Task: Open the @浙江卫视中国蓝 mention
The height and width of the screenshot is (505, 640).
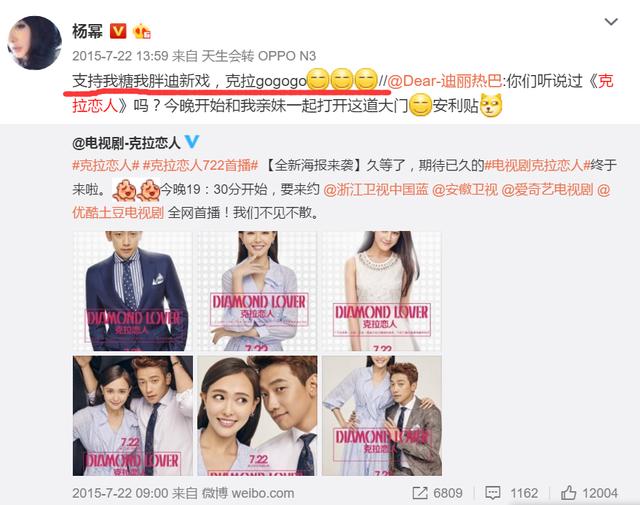Action: tap(376, 189)
